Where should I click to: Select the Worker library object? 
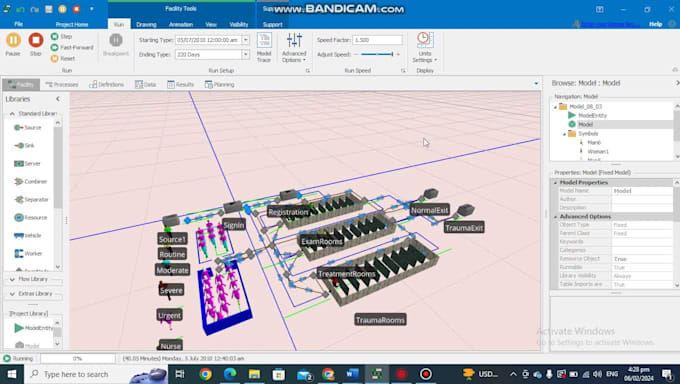pyautogui.click(x=28, y=253)
